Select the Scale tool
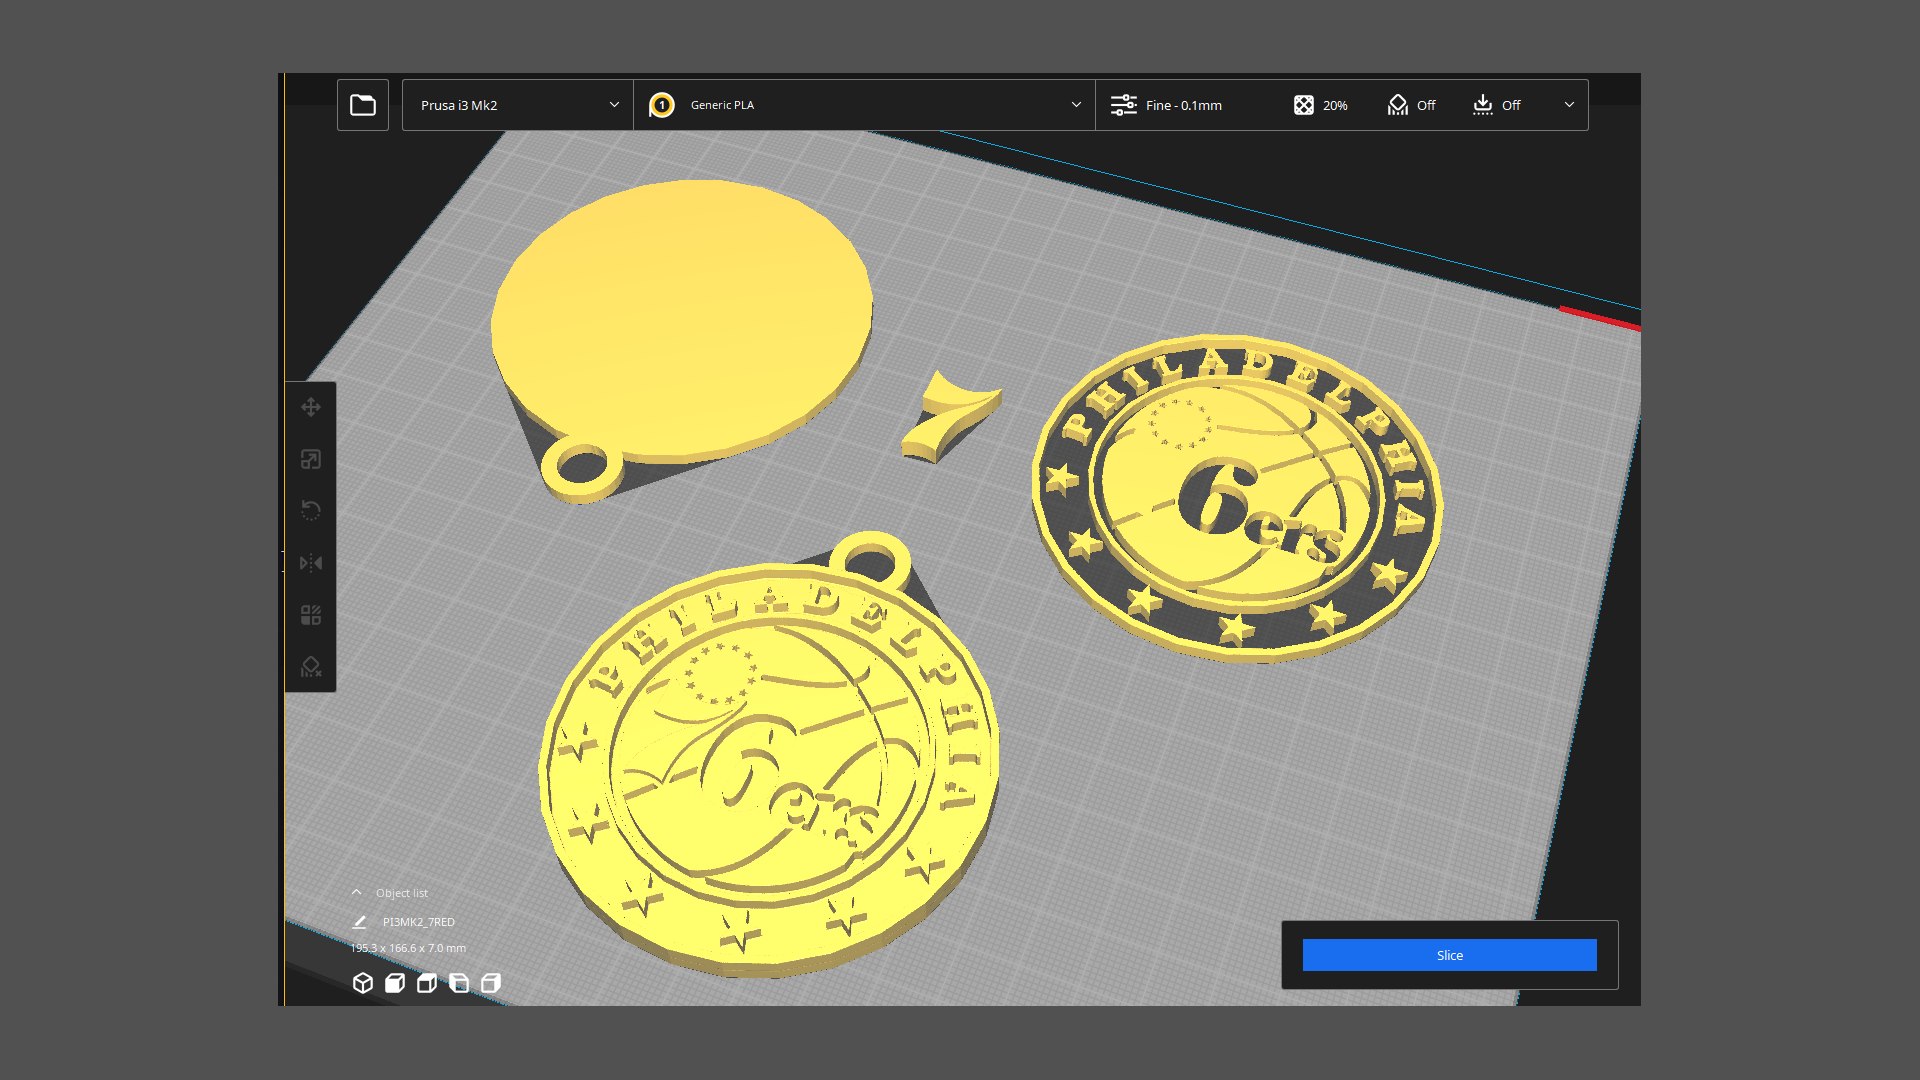The image size is (1920, 1080). coord(311,459)
